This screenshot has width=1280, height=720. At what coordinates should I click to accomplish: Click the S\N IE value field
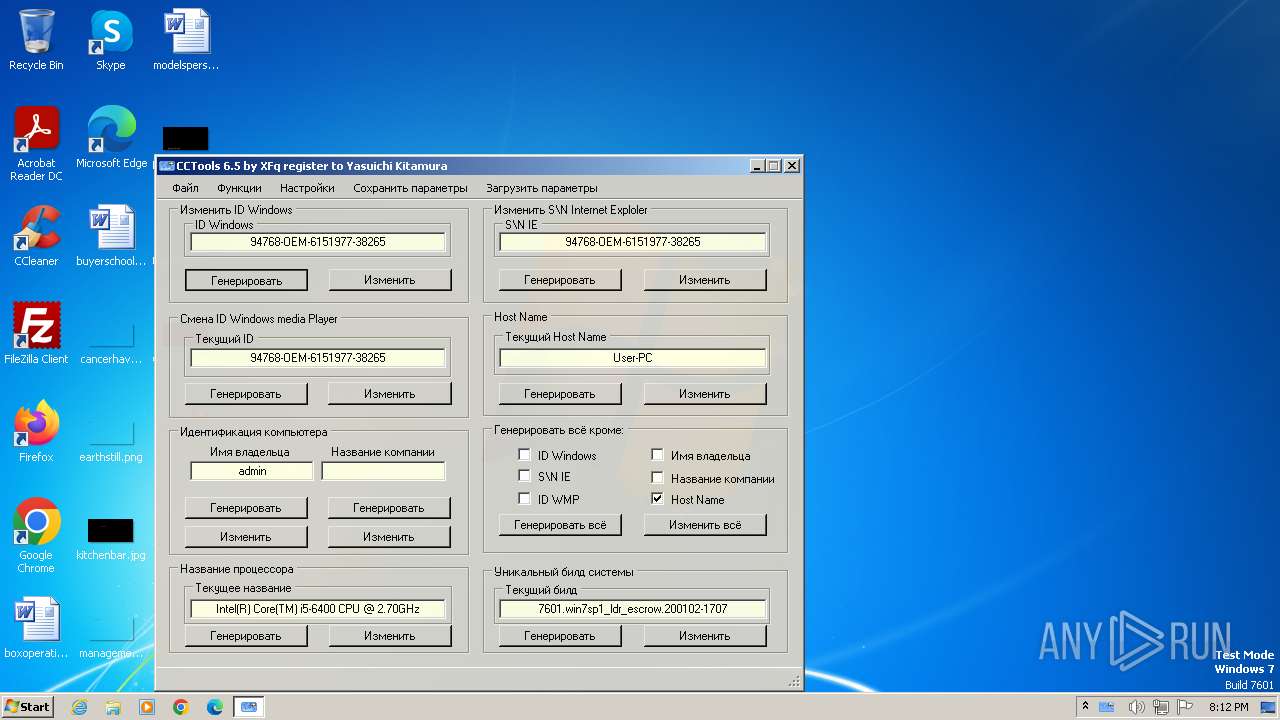(x=633, y=242)
